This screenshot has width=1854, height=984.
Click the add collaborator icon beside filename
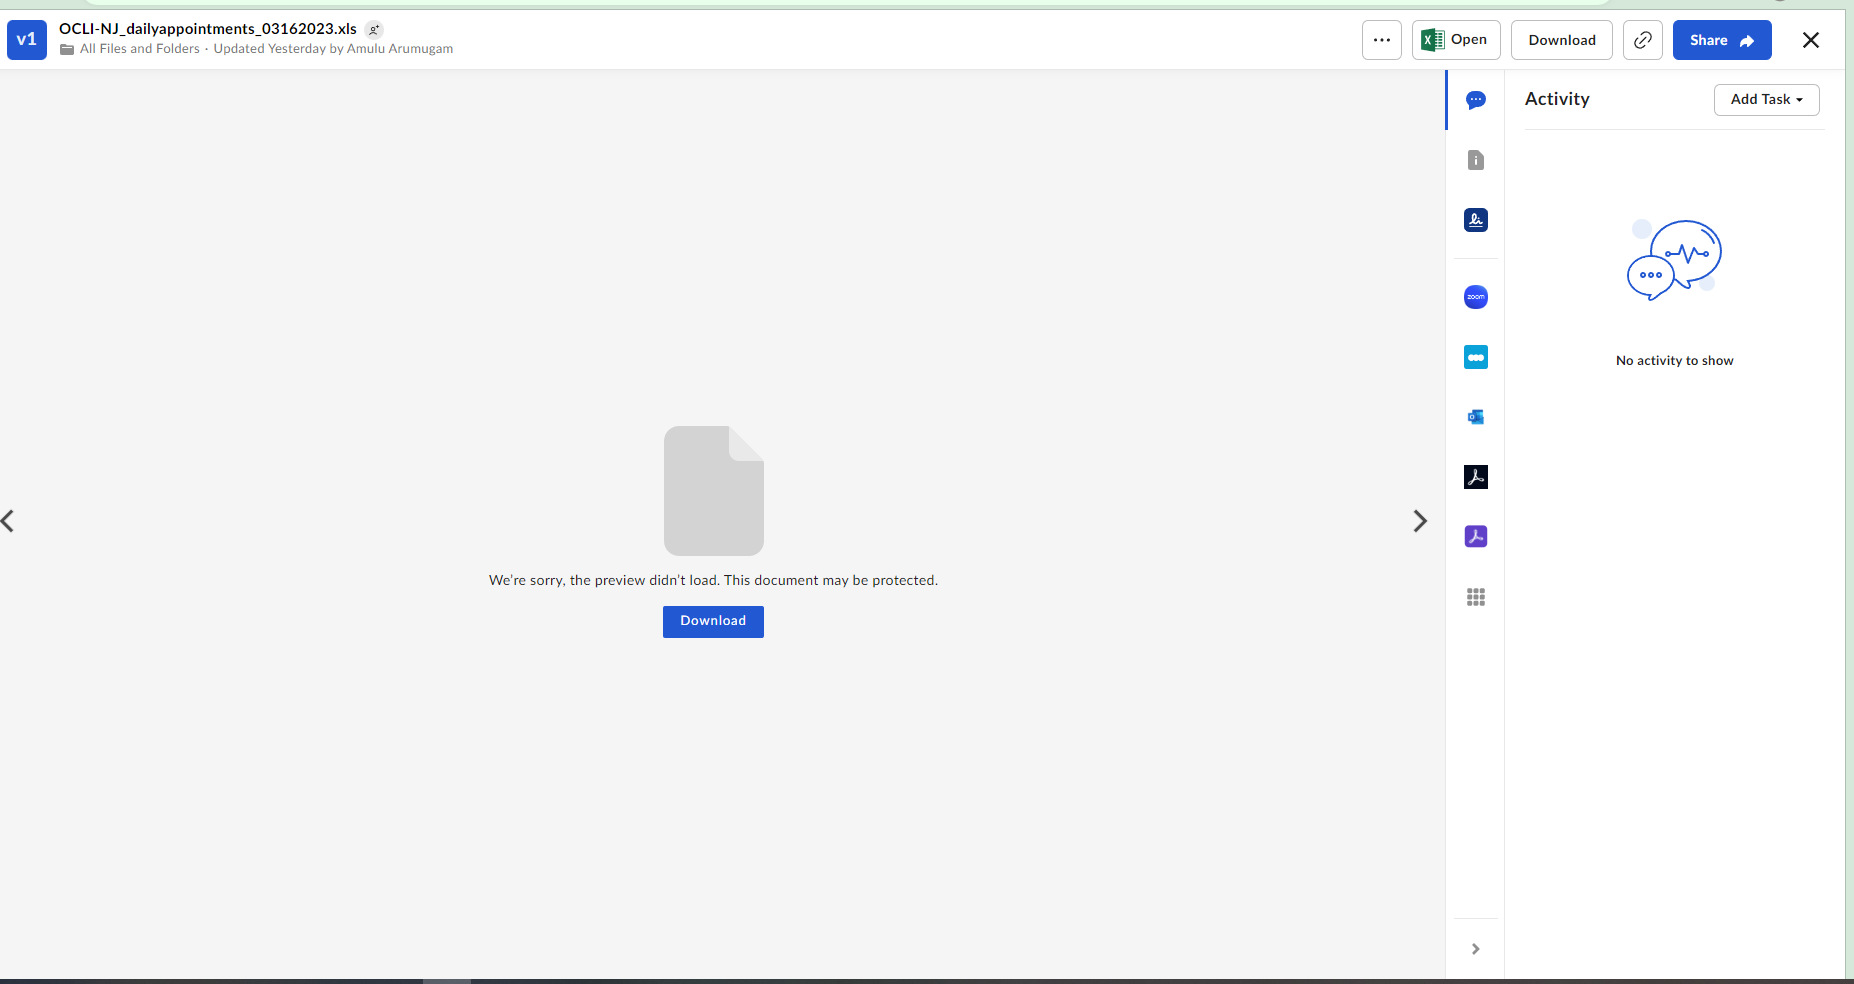pyautogui.click(x=374, y=30)
